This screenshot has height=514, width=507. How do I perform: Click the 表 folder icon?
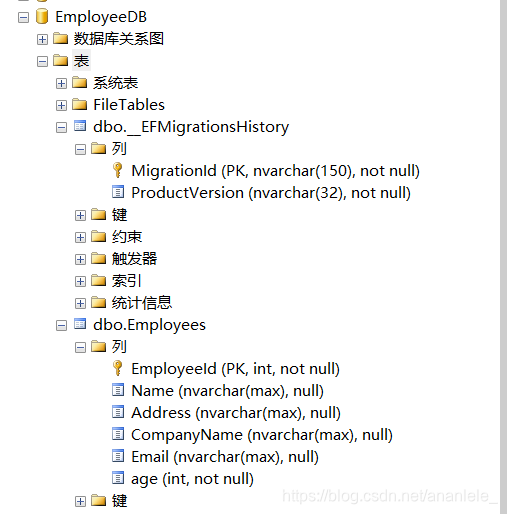61,60
